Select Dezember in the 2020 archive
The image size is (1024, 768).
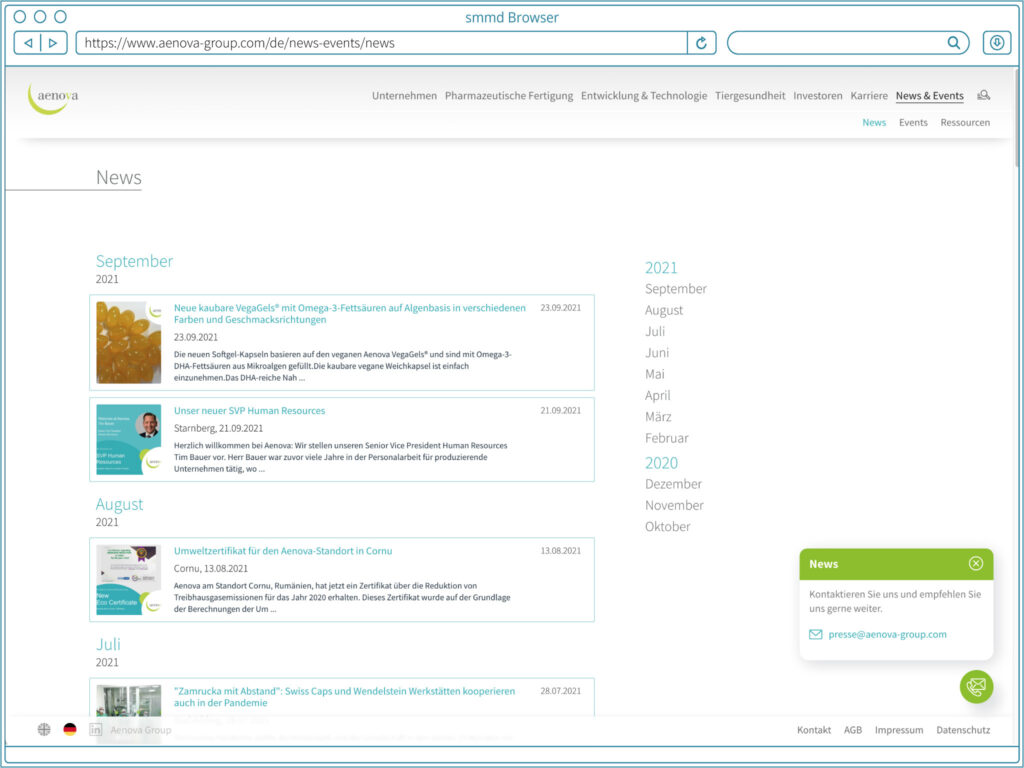click(673, 484)
